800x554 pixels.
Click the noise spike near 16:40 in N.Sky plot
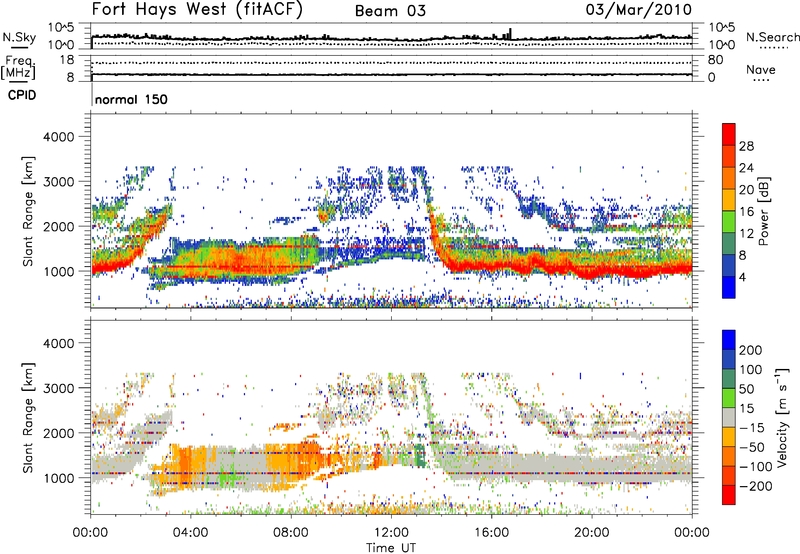[510, 34]
